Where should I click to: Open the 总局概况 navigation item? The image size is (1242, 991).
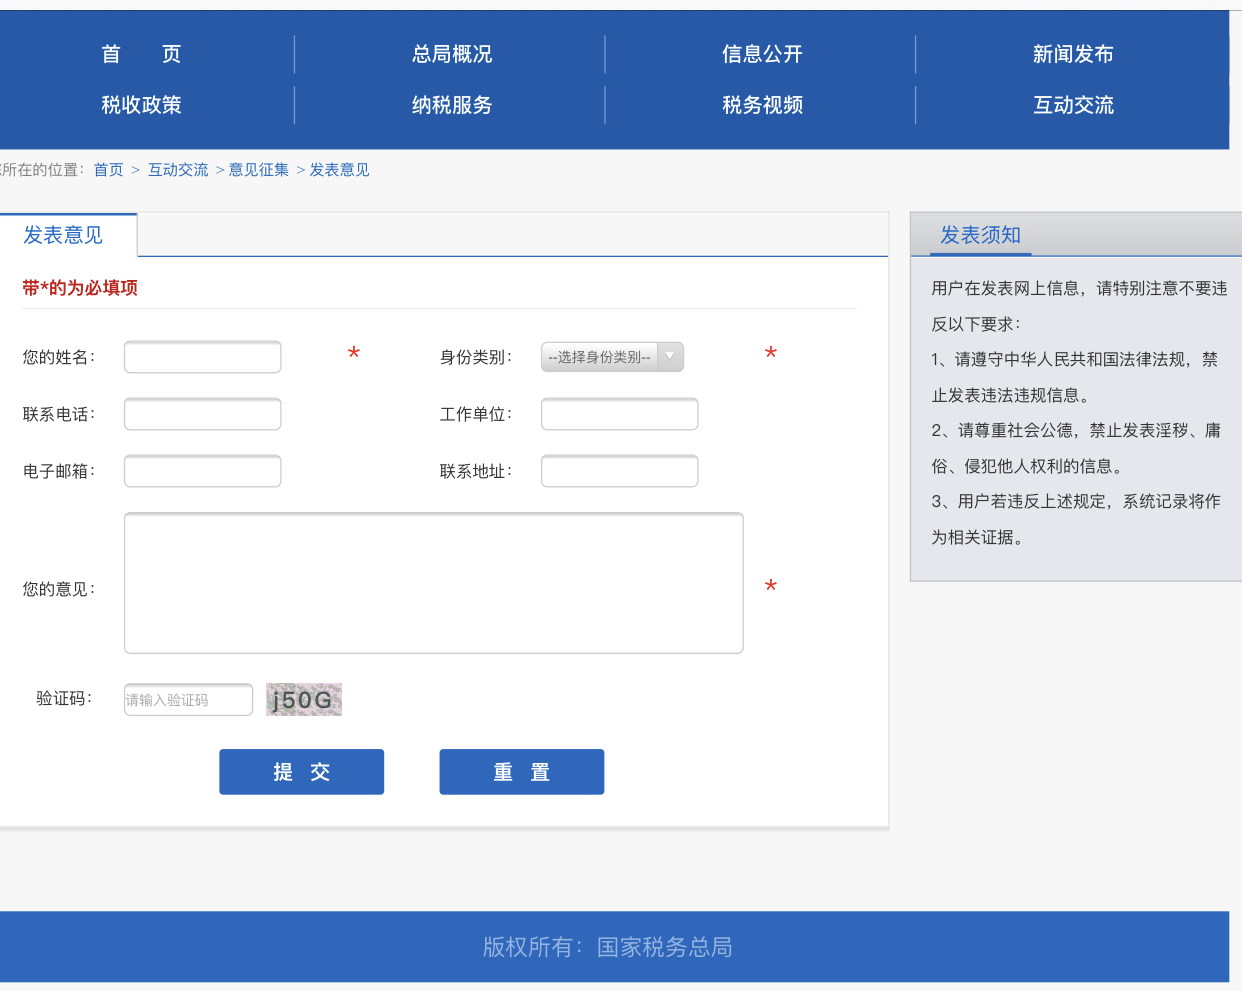tap(451, 54)
